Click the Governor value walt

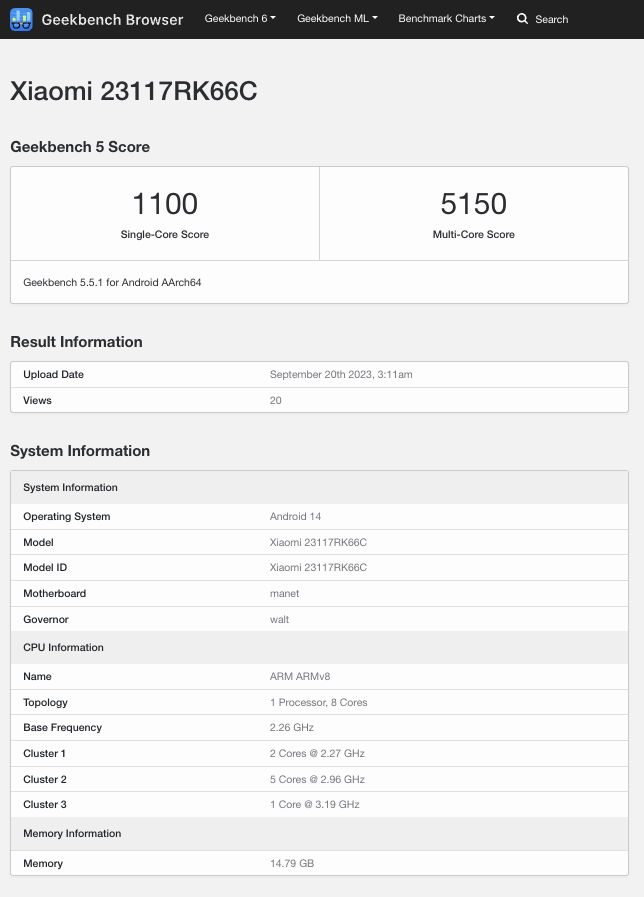point(280,620)
